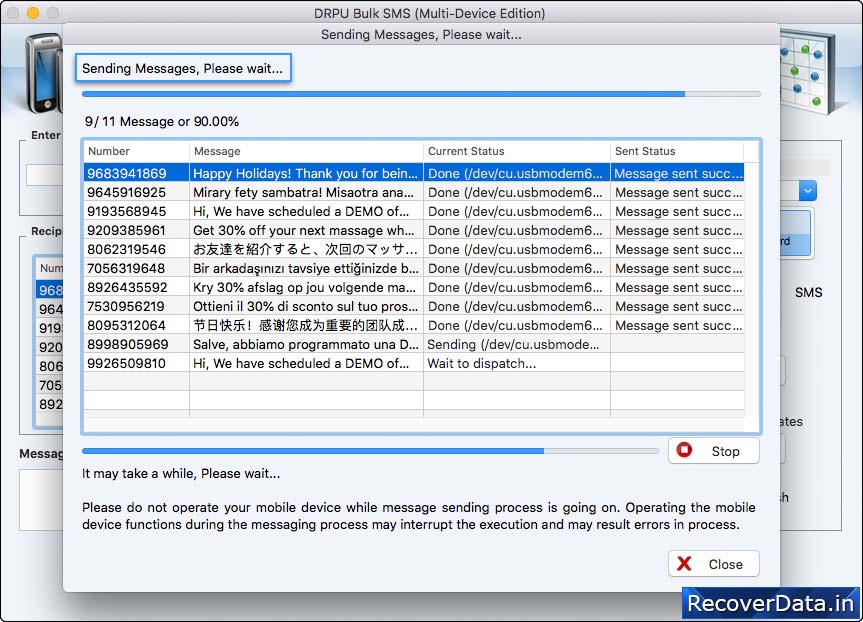Select row with number 9645916925
The height and width of the screenshot is (622, 863).
pos(414,193)
